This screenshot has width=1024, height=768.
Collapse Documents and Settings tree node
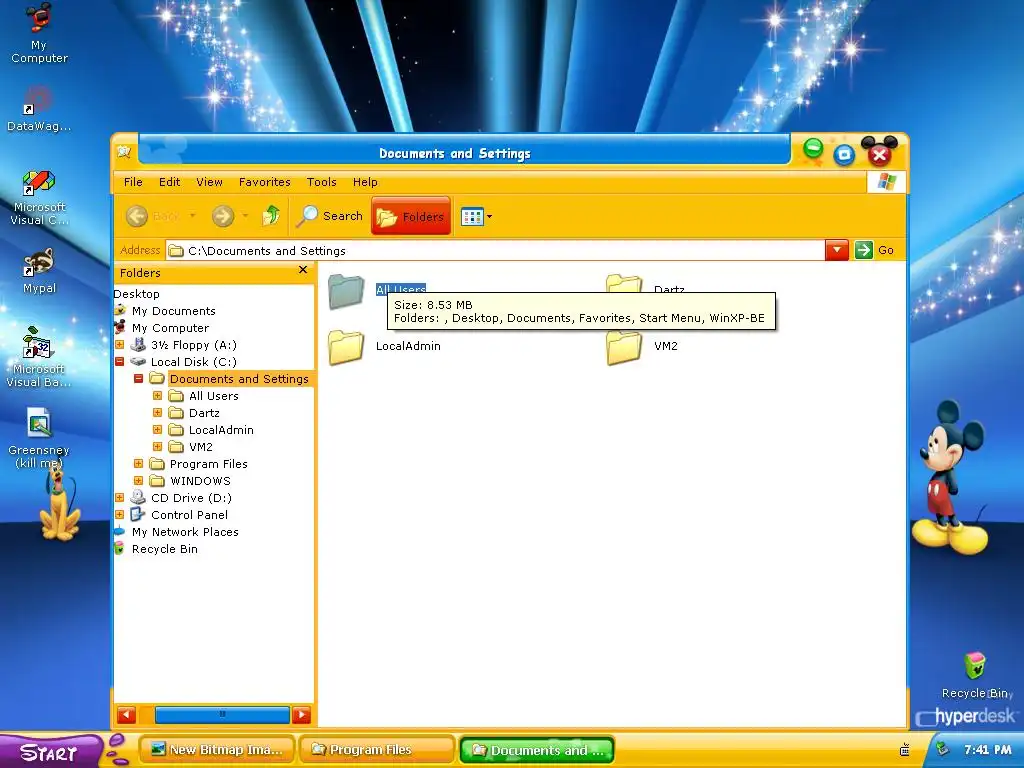click(x=138, y=378)
